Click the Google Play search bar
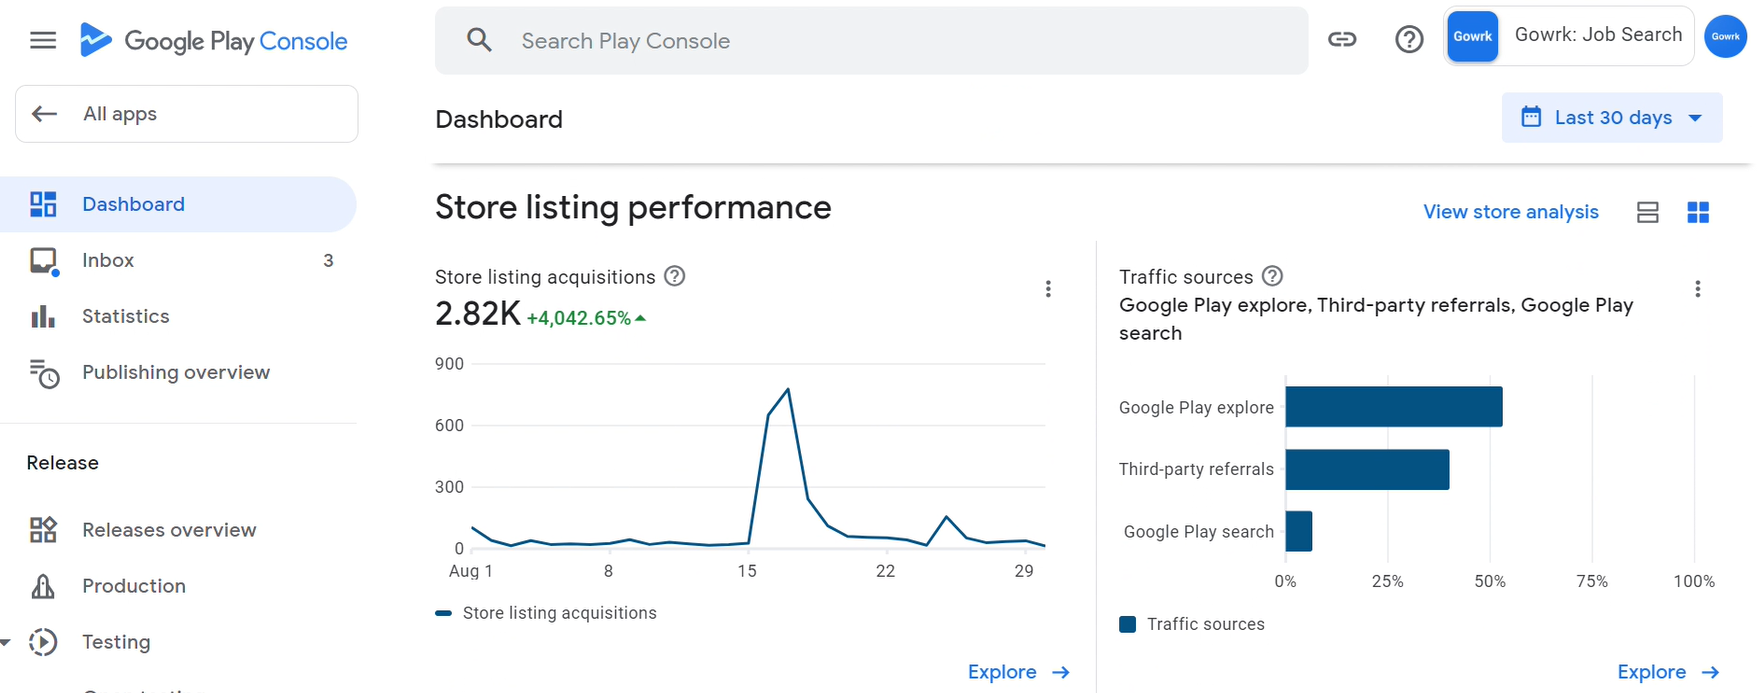The image size is (1761, 693). (x=1299, y=531)
